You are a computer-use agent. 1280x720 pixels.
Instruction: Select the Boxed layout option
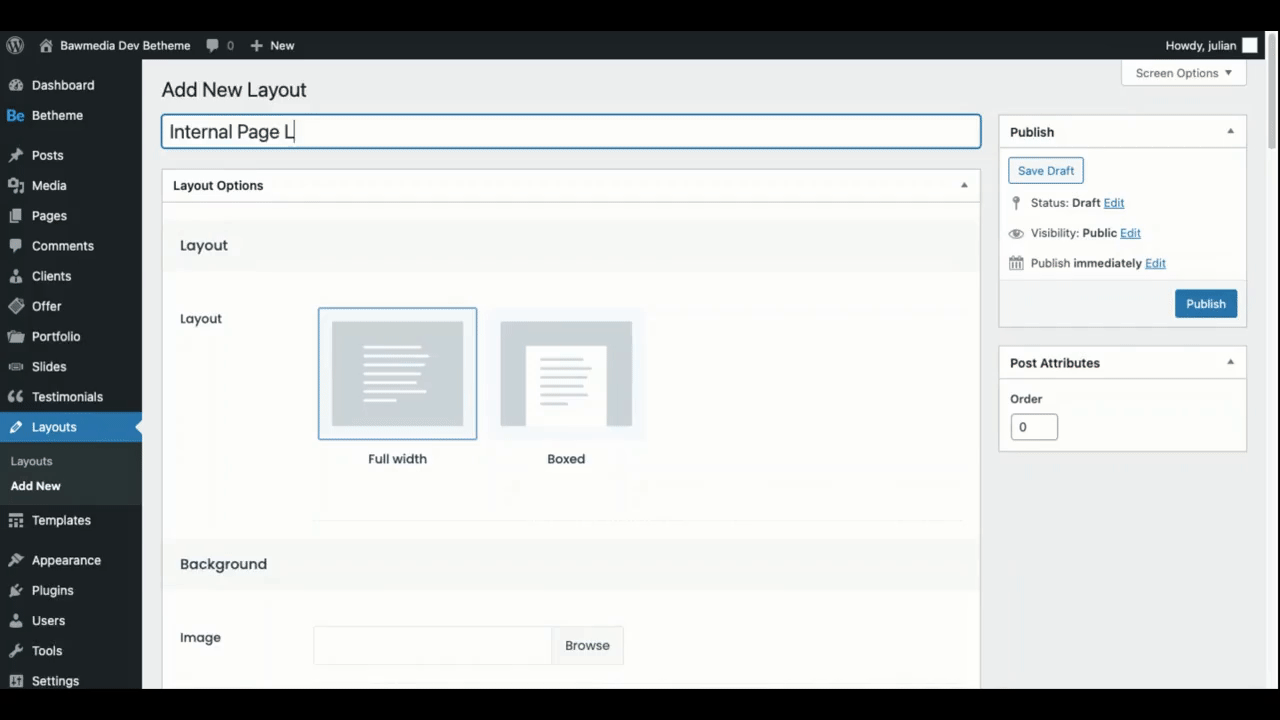(x=566, y=374)
